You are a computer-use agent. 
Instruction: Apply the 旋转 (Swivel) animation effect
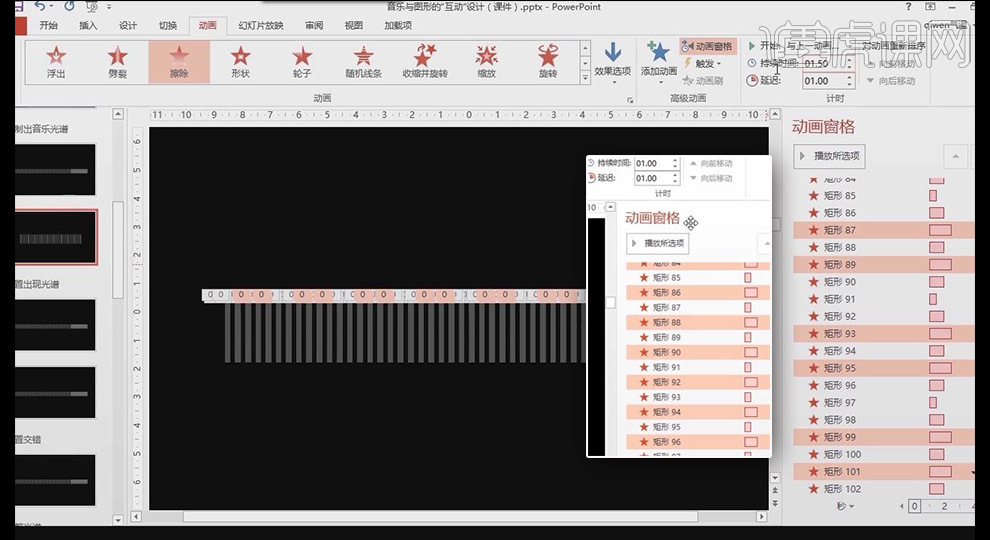(548, 62)
